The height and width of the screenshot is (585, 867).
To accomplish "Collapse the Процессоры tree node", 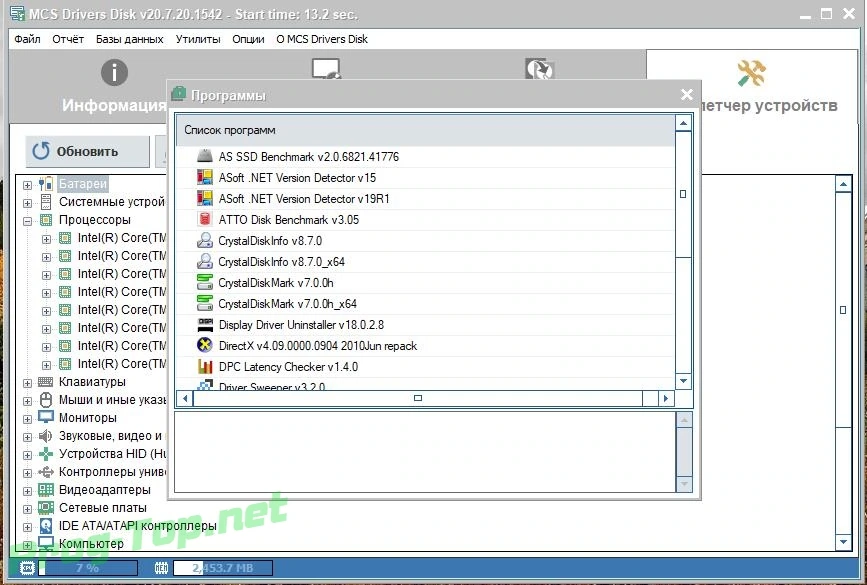I will coord(27,221).
